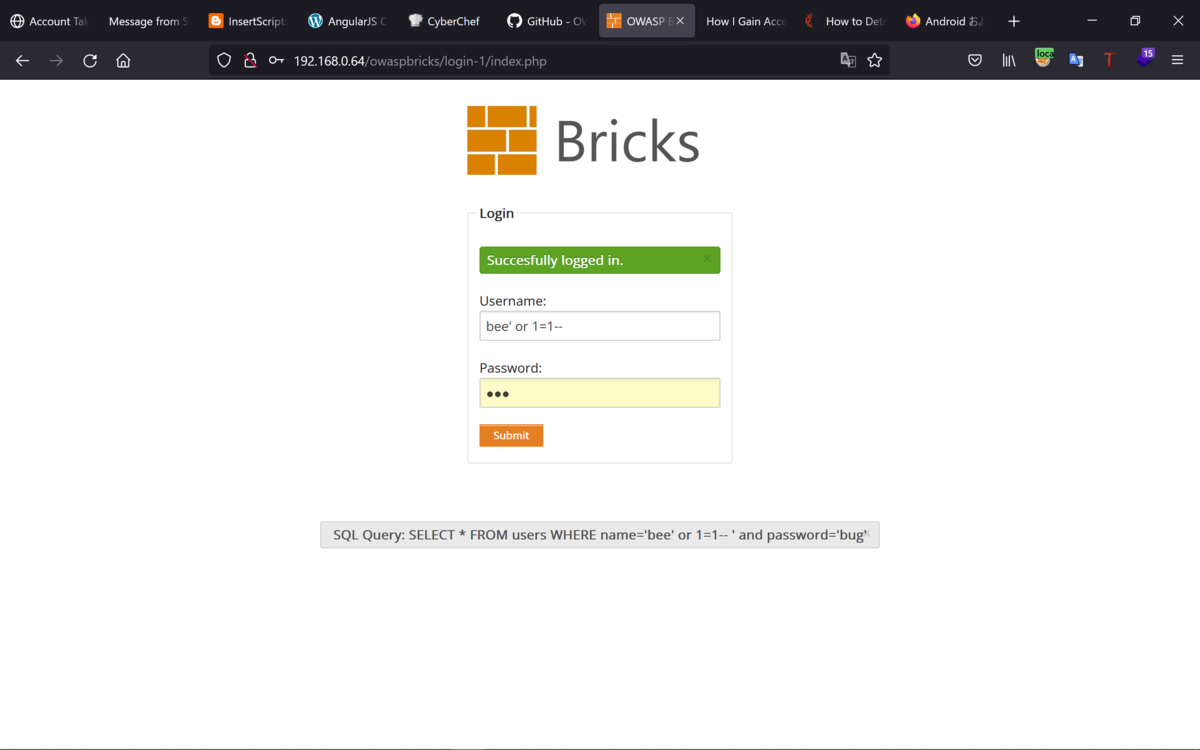Switch to the Android tab

944,21
